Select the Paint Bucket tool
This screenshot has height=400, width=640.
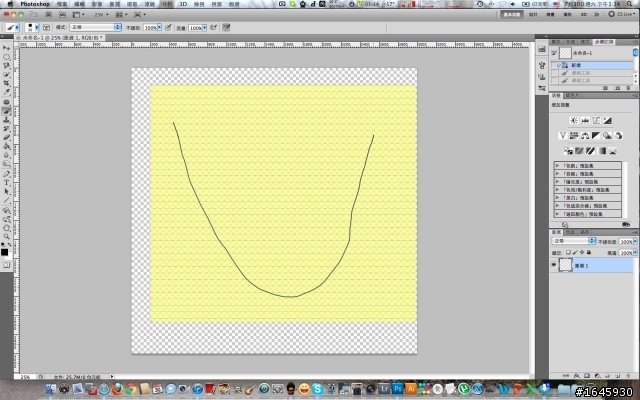click(x=7, y=147)
